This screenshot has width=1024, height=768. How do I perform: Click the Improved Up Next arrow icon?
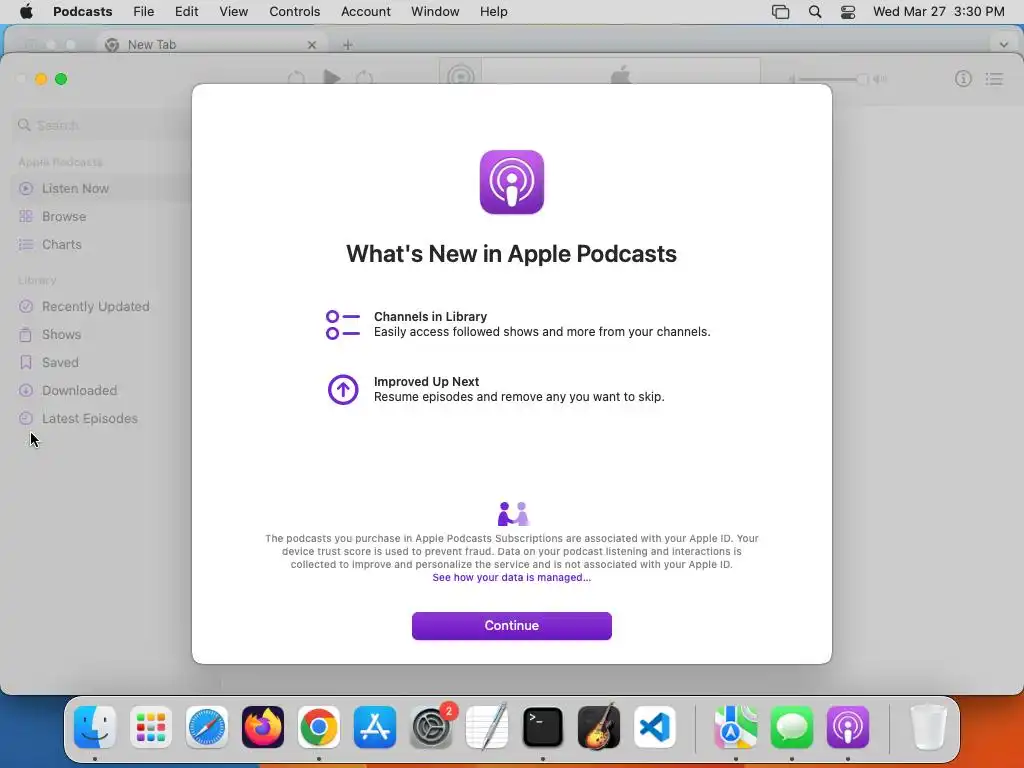pos(343,390)
